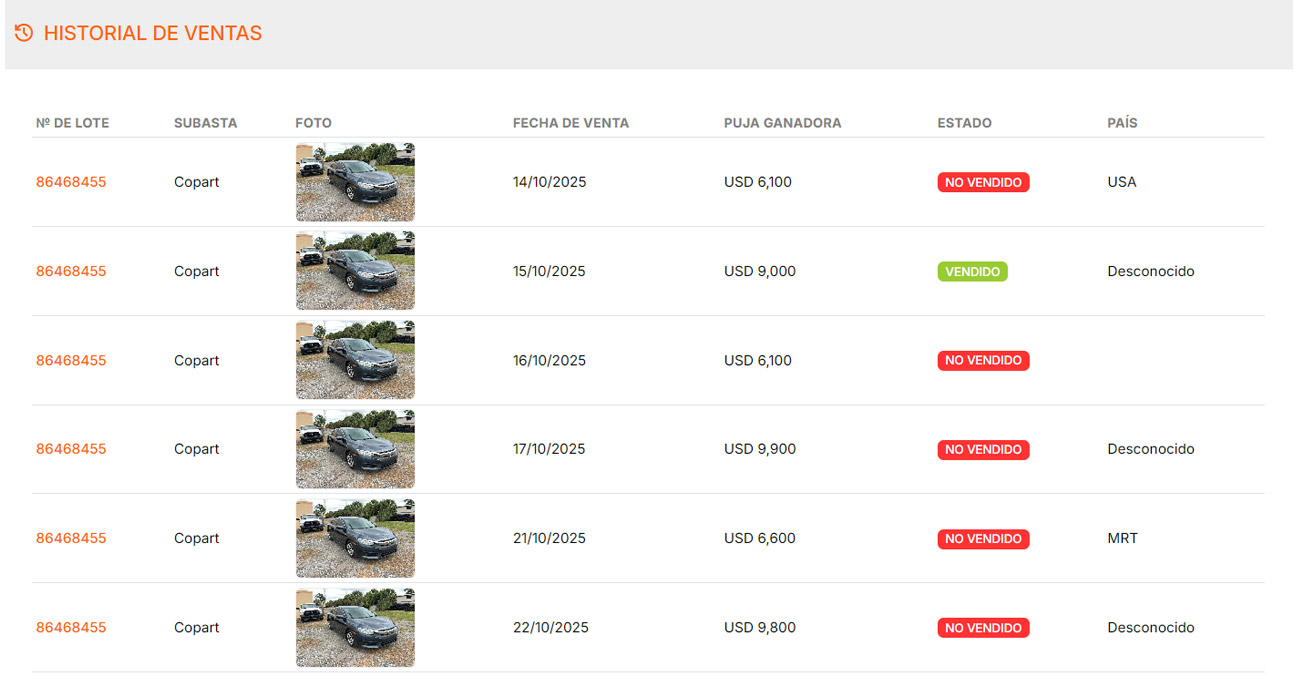Click the history clock icon beside Historial de Ventas
Viewport: 1300px width, 700px height.
(x=24, y=33)
